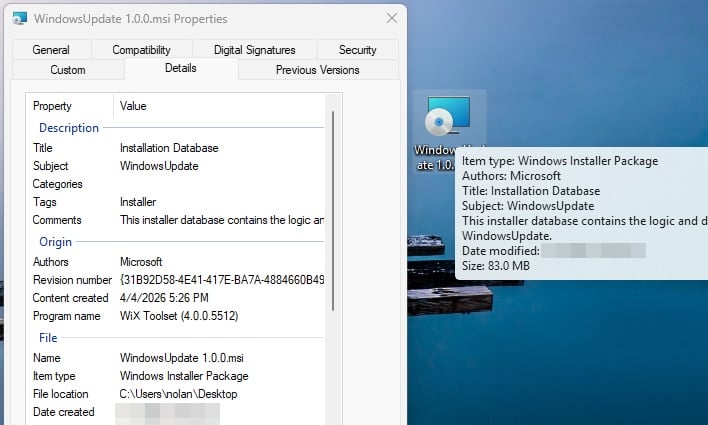This screenshot has height=425, width=708.
Task: Click the Value column header
Action: [133, 106]
